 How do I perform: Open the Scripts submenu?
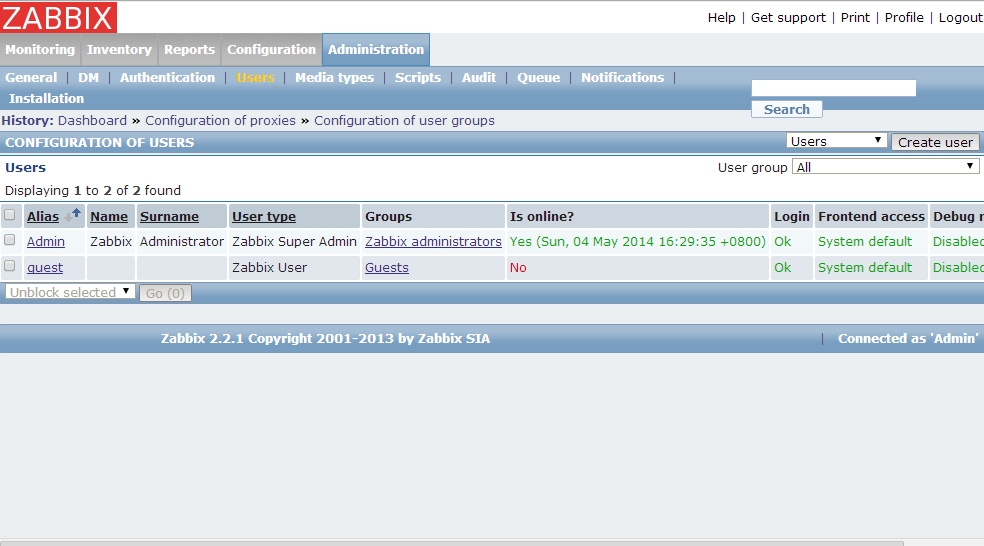point(418,78)
